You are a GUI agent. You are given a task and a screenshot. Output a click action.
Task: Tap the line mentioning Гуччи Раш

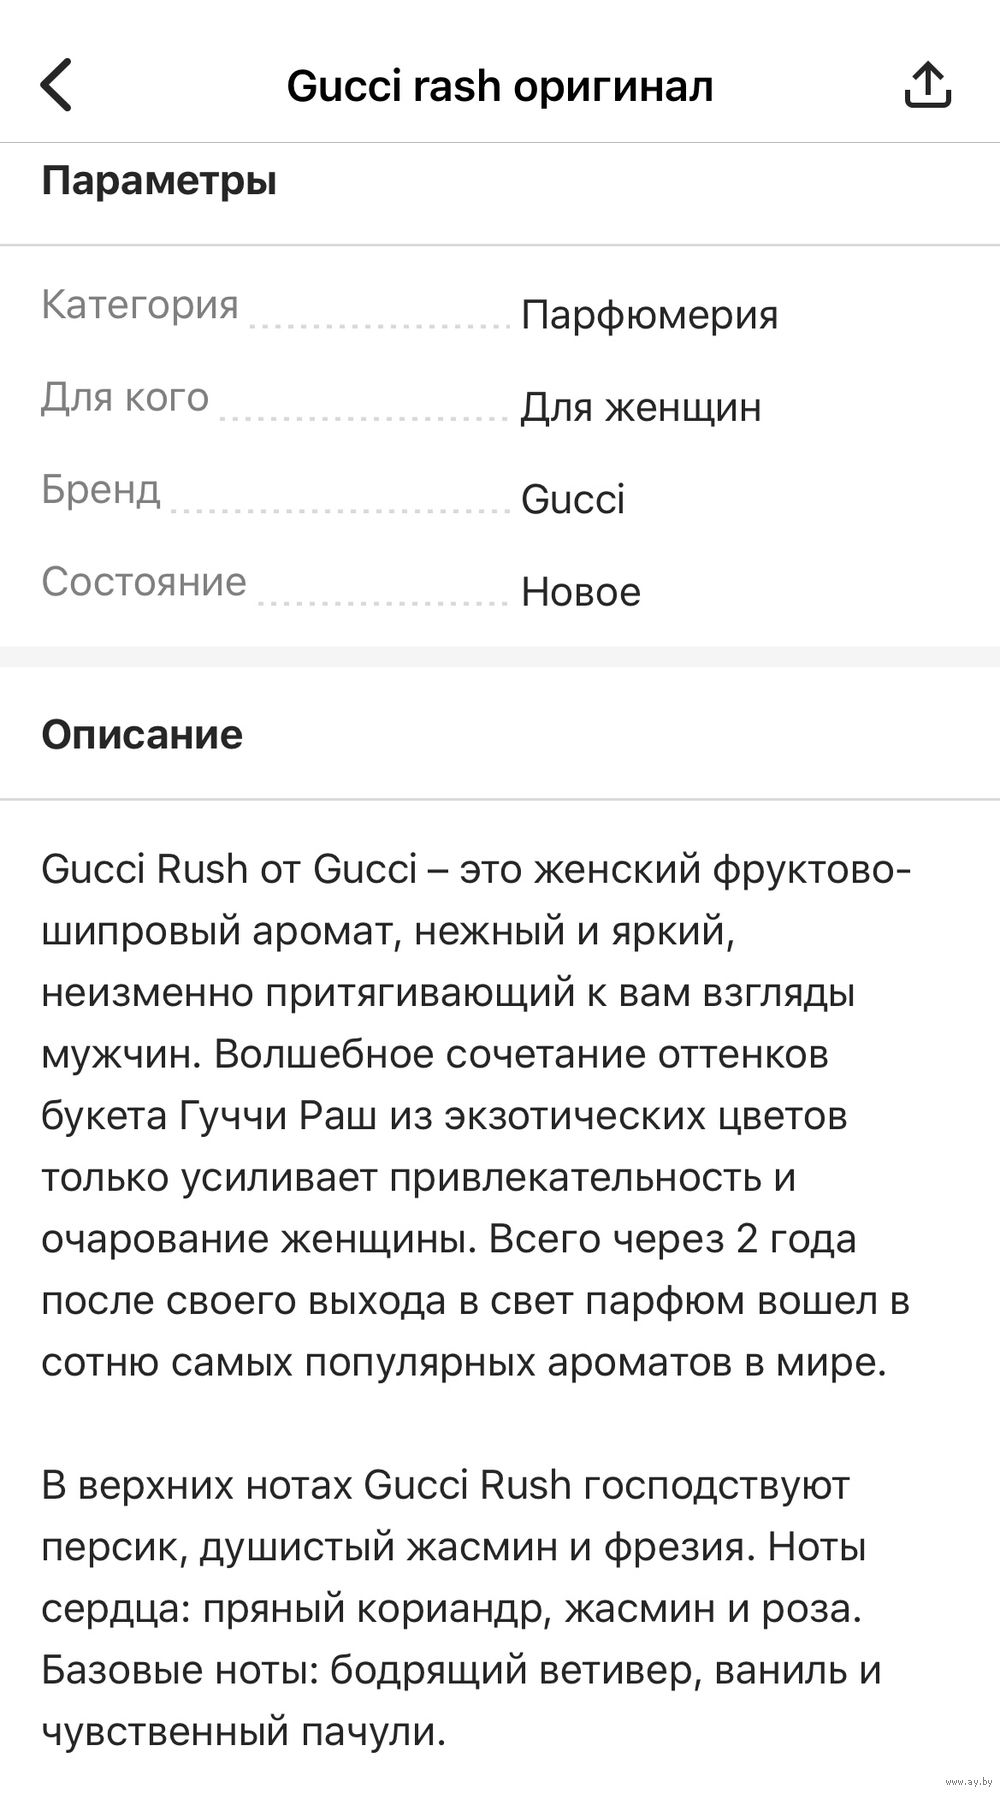click(444, 1115)
